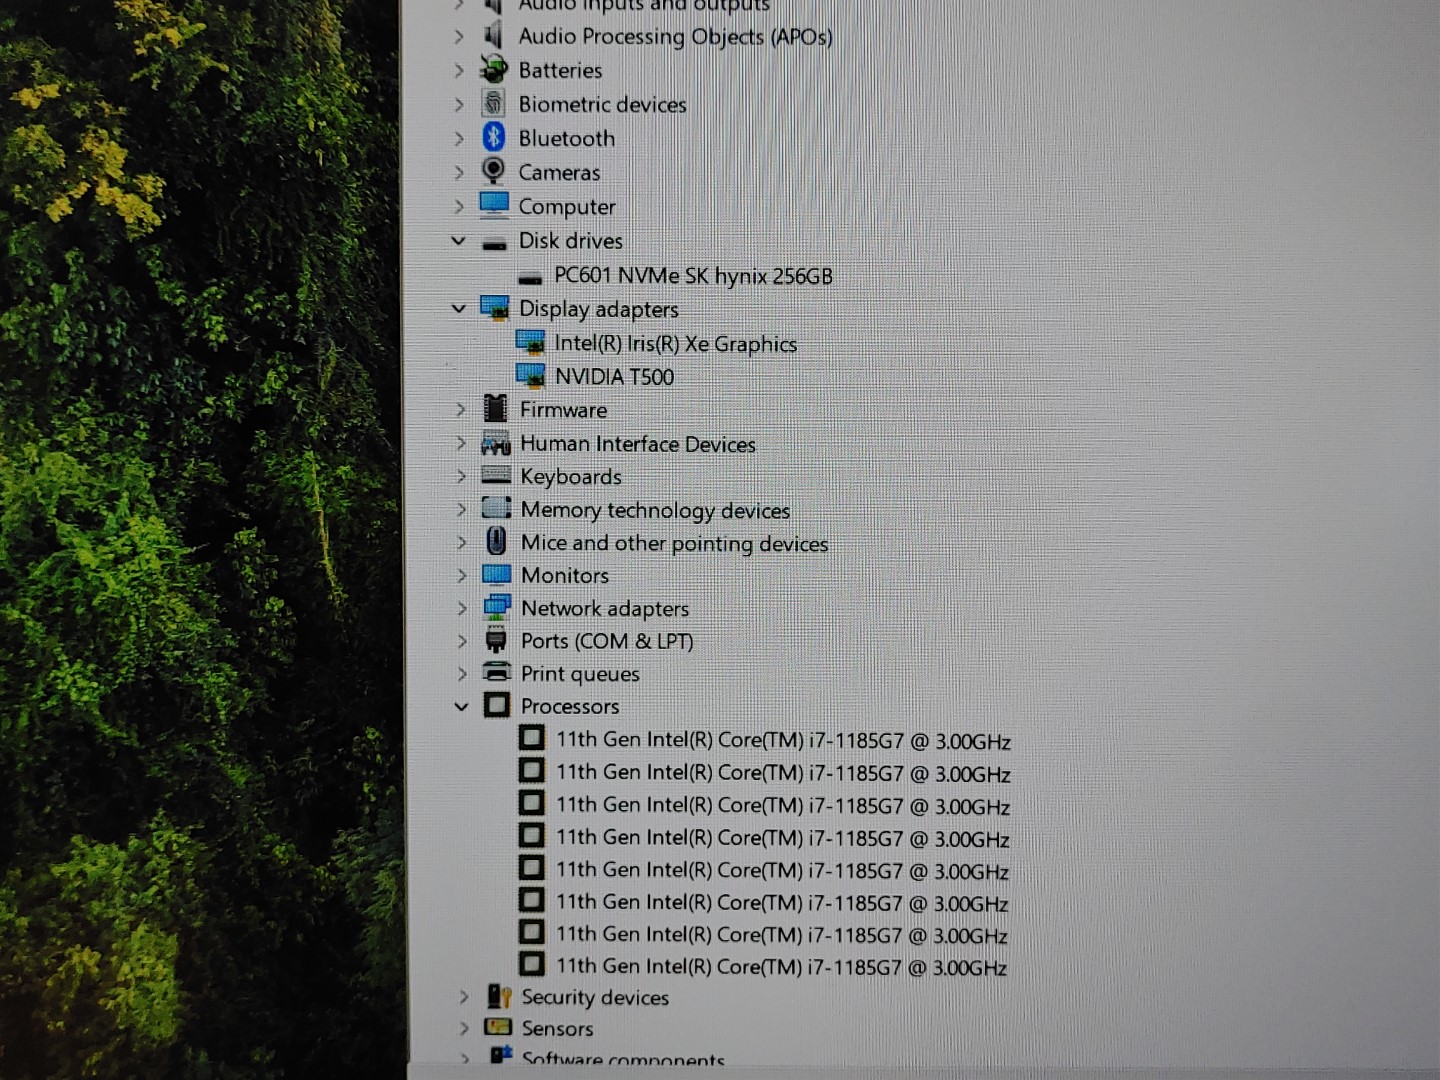Expand the Memory technology devices category
The image size is (1440, 1080).
(x=461, y=509)
